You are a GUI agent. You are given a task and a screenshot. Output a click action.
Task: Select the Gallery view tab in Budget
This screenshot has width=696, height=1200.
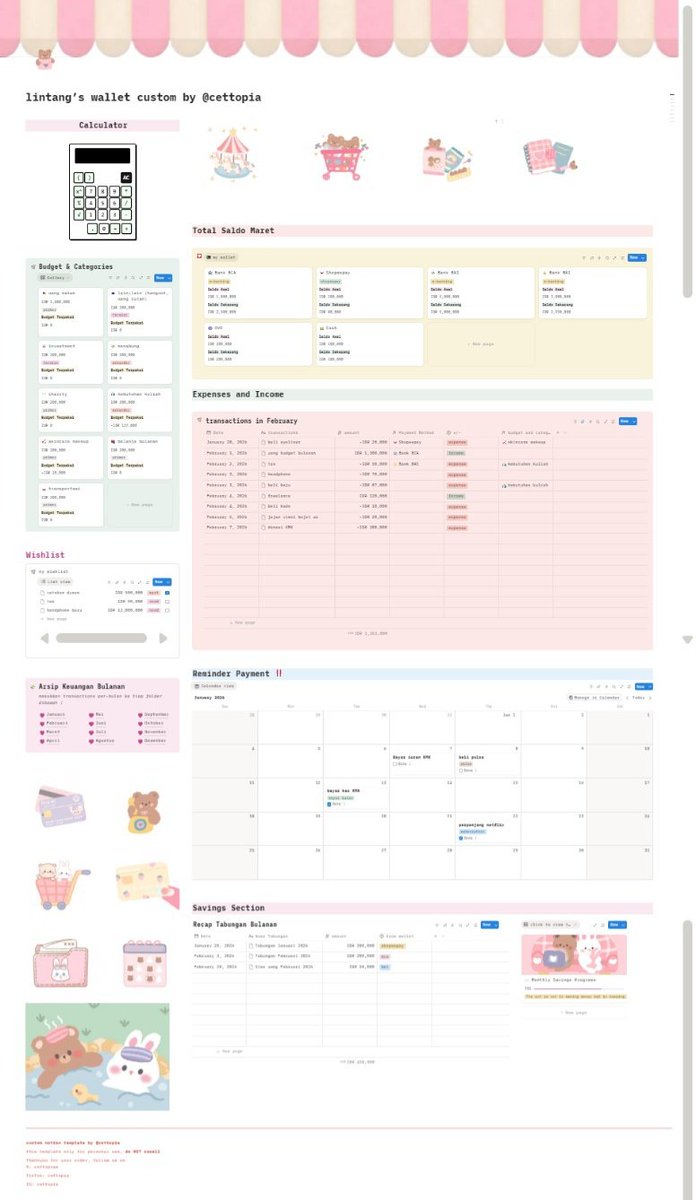(53, 278)
